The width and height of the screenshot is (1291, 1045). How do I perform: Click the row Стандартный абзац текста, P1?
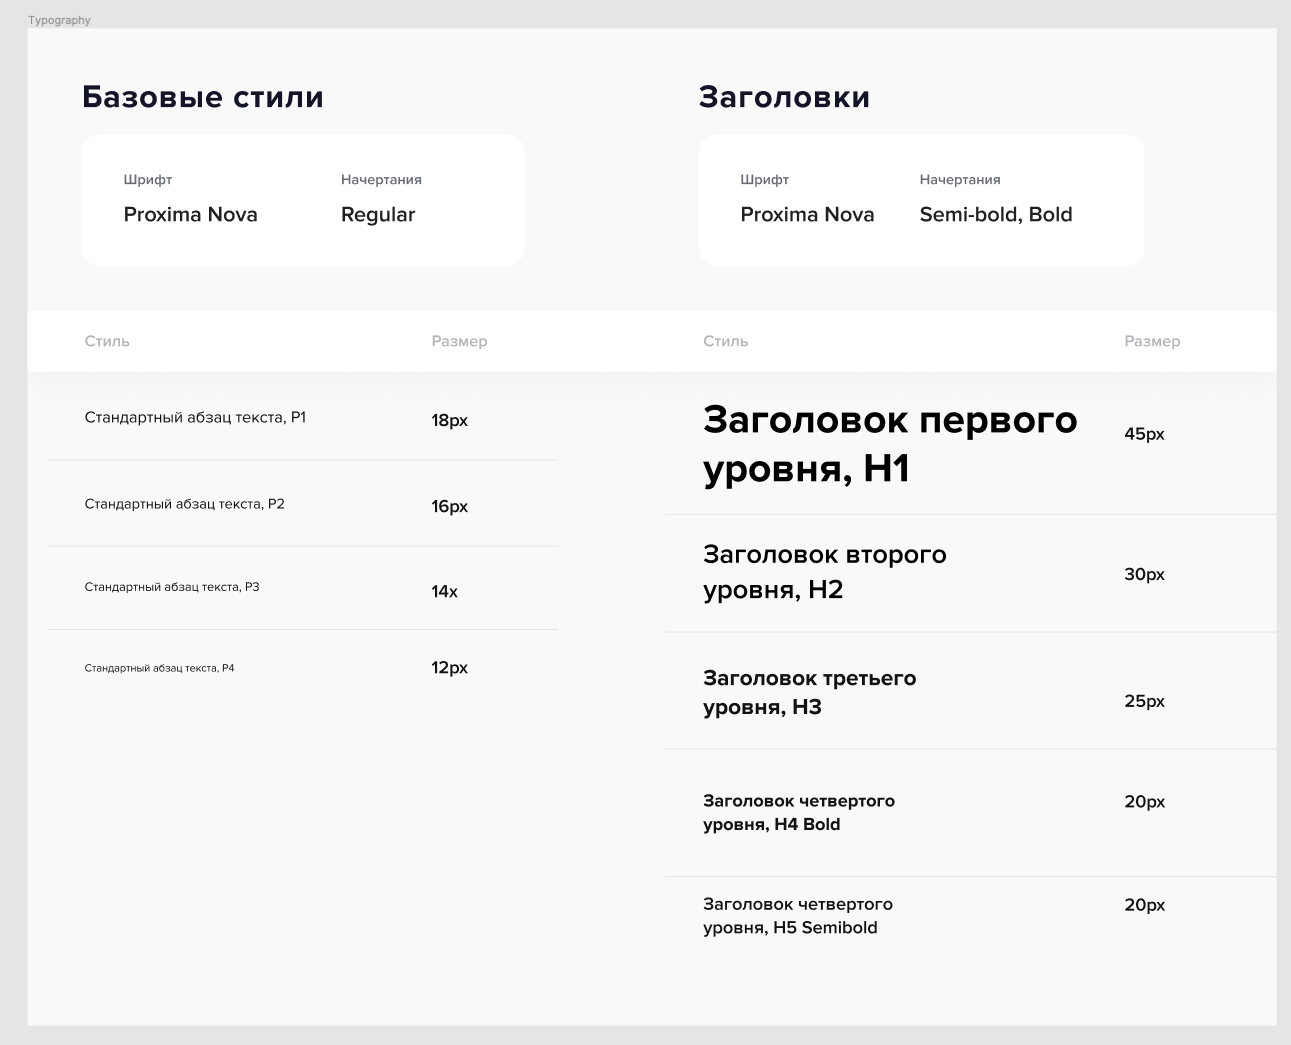197,418
